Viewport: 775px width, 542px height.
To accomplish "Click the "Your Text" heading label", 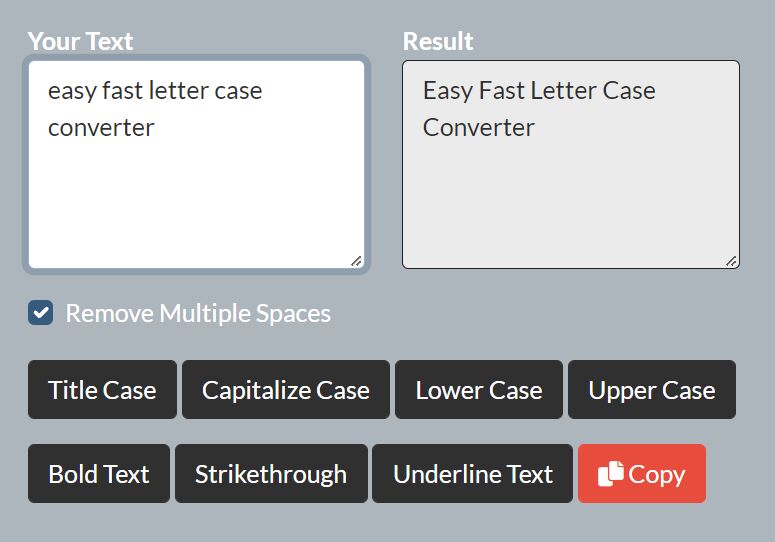I will point(81,41).
